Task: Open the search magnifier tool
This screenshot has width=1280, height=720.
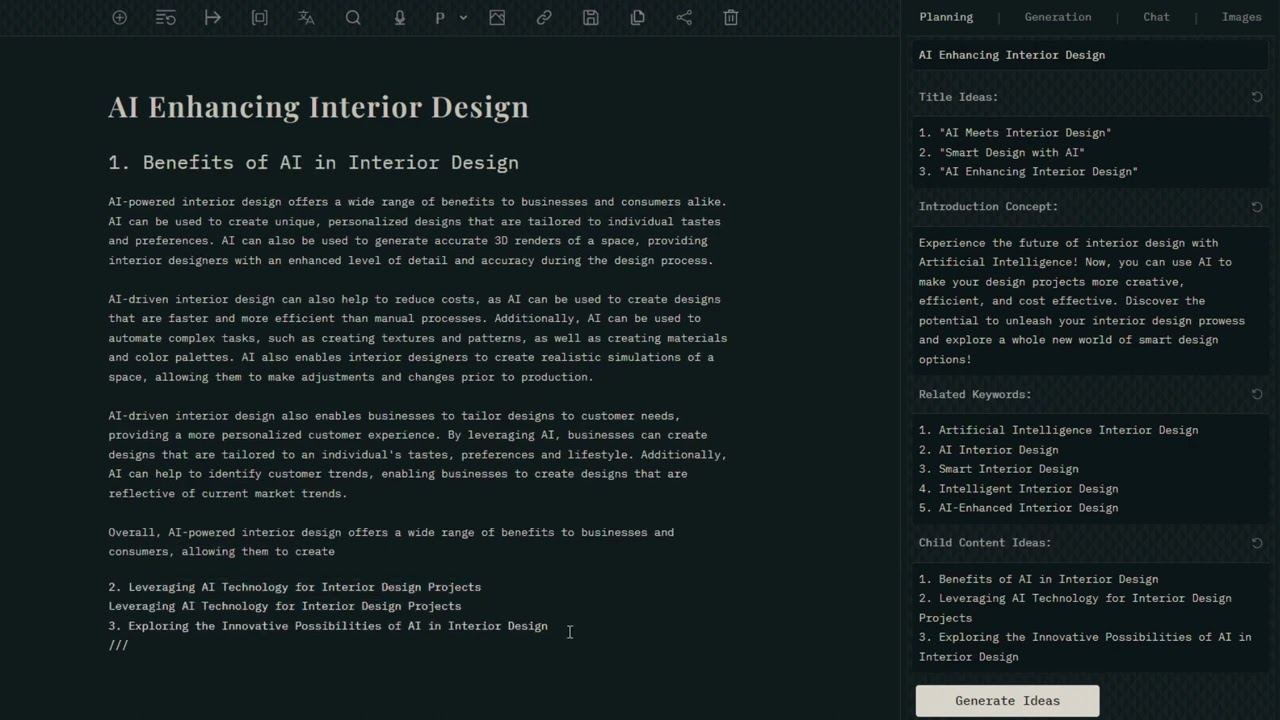Action: [x=353, y=17]
